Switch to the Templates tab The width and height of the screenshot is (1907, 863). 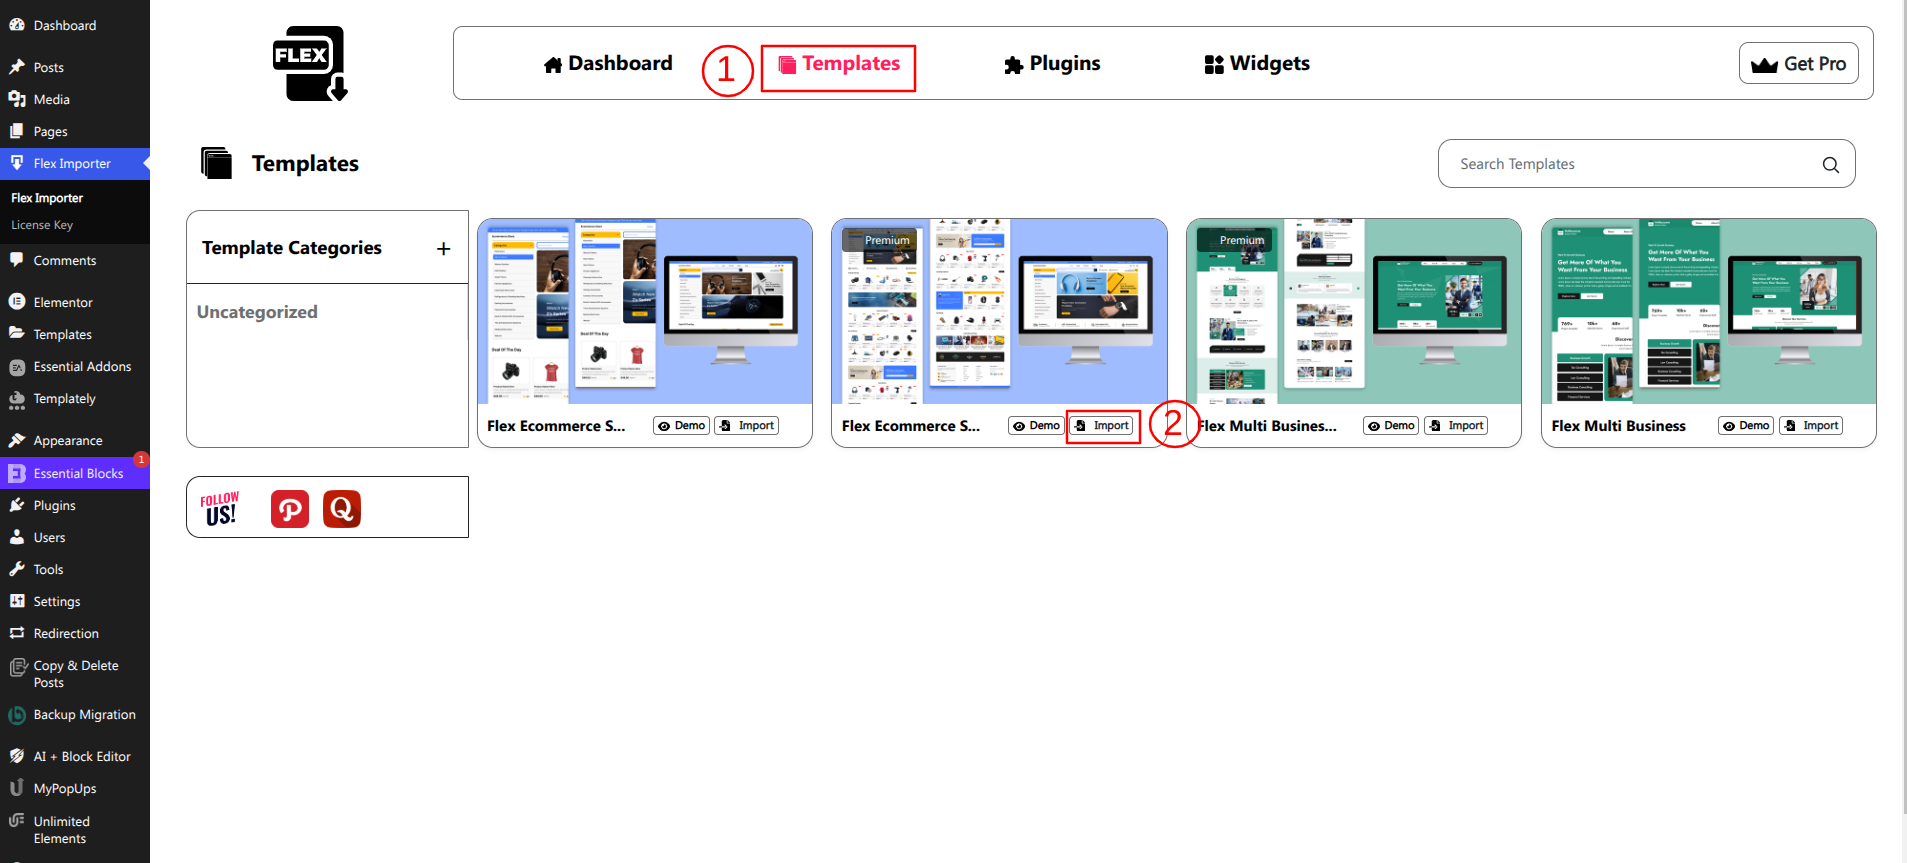point(839,64)
